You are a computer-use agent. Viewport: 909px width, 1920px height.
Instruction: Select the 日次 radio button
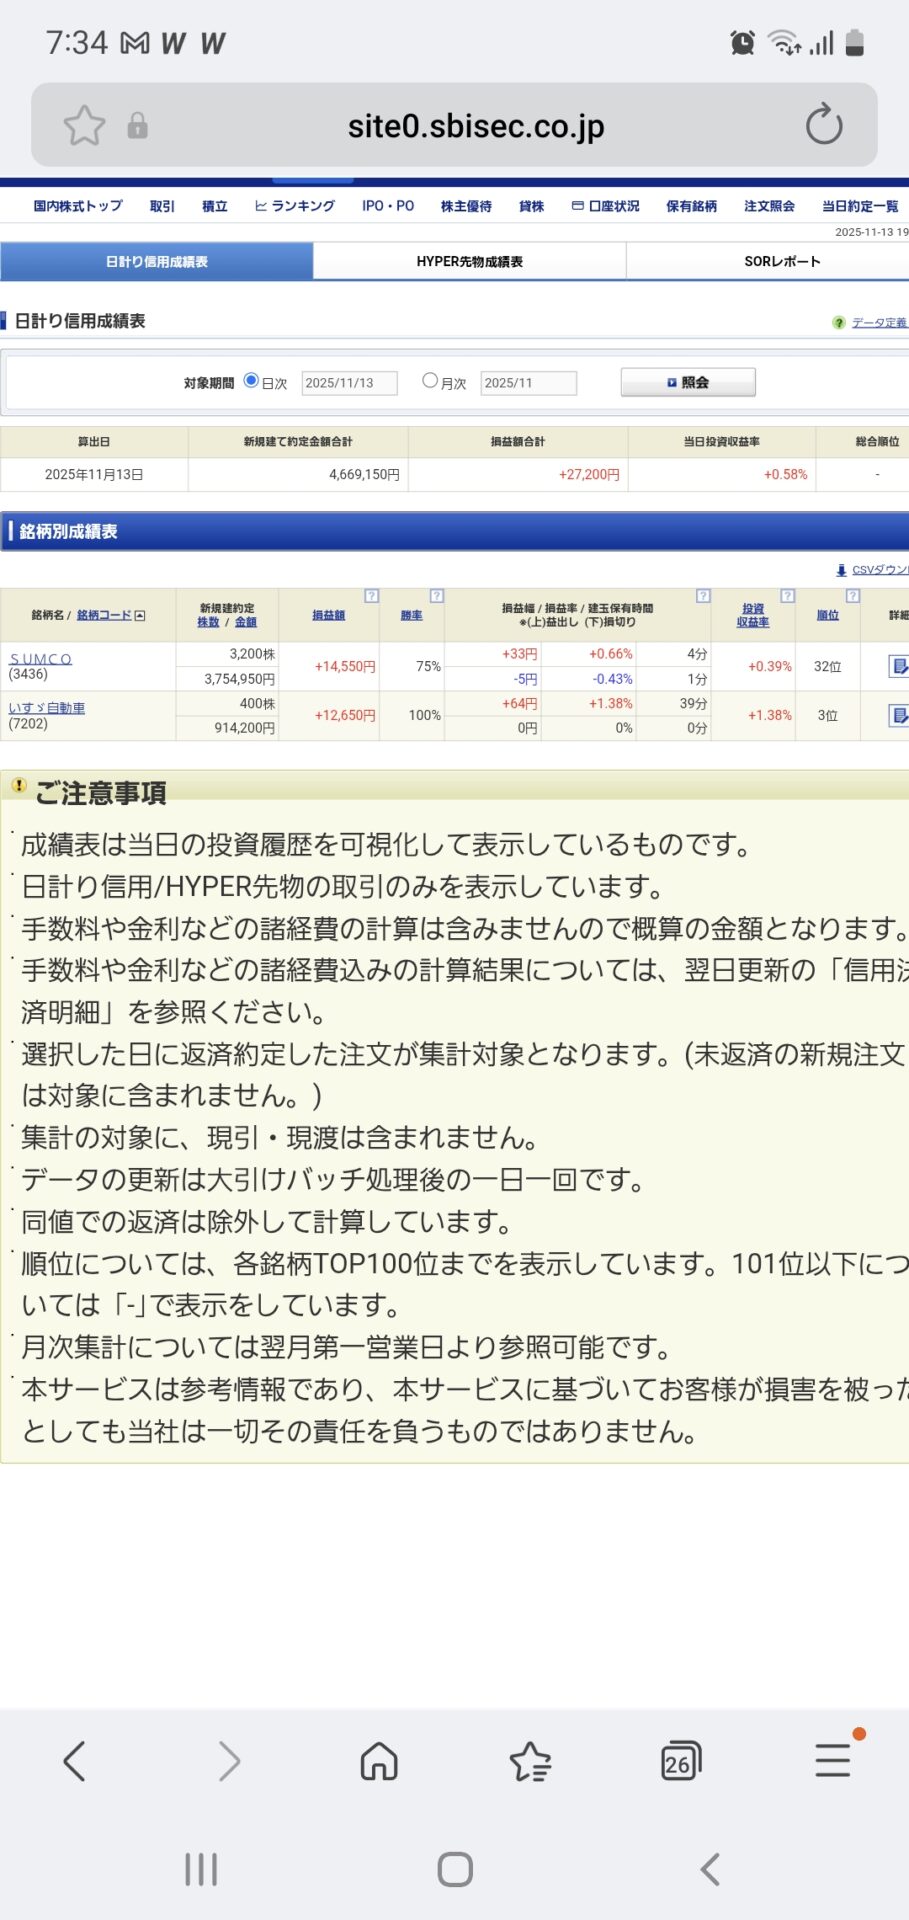[252, 381]
